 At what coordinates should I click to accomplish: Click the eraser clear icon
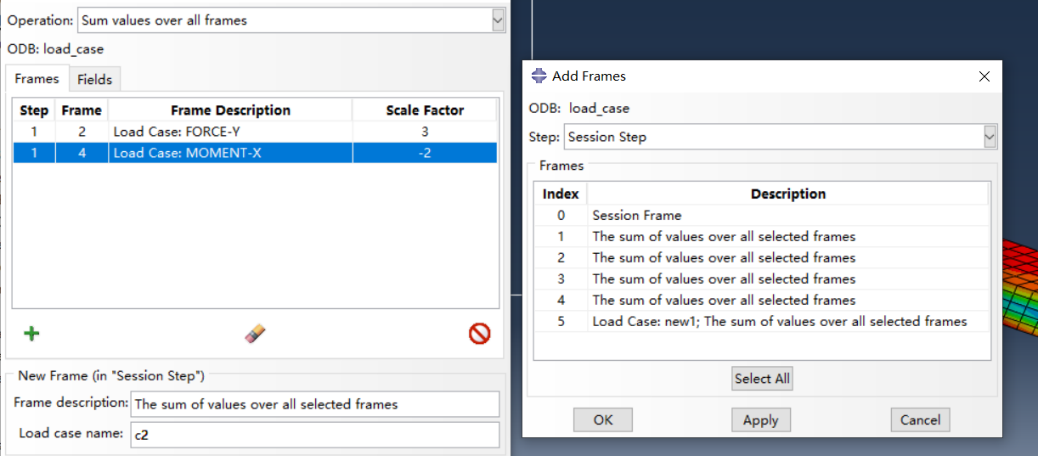tap(255, 334)
